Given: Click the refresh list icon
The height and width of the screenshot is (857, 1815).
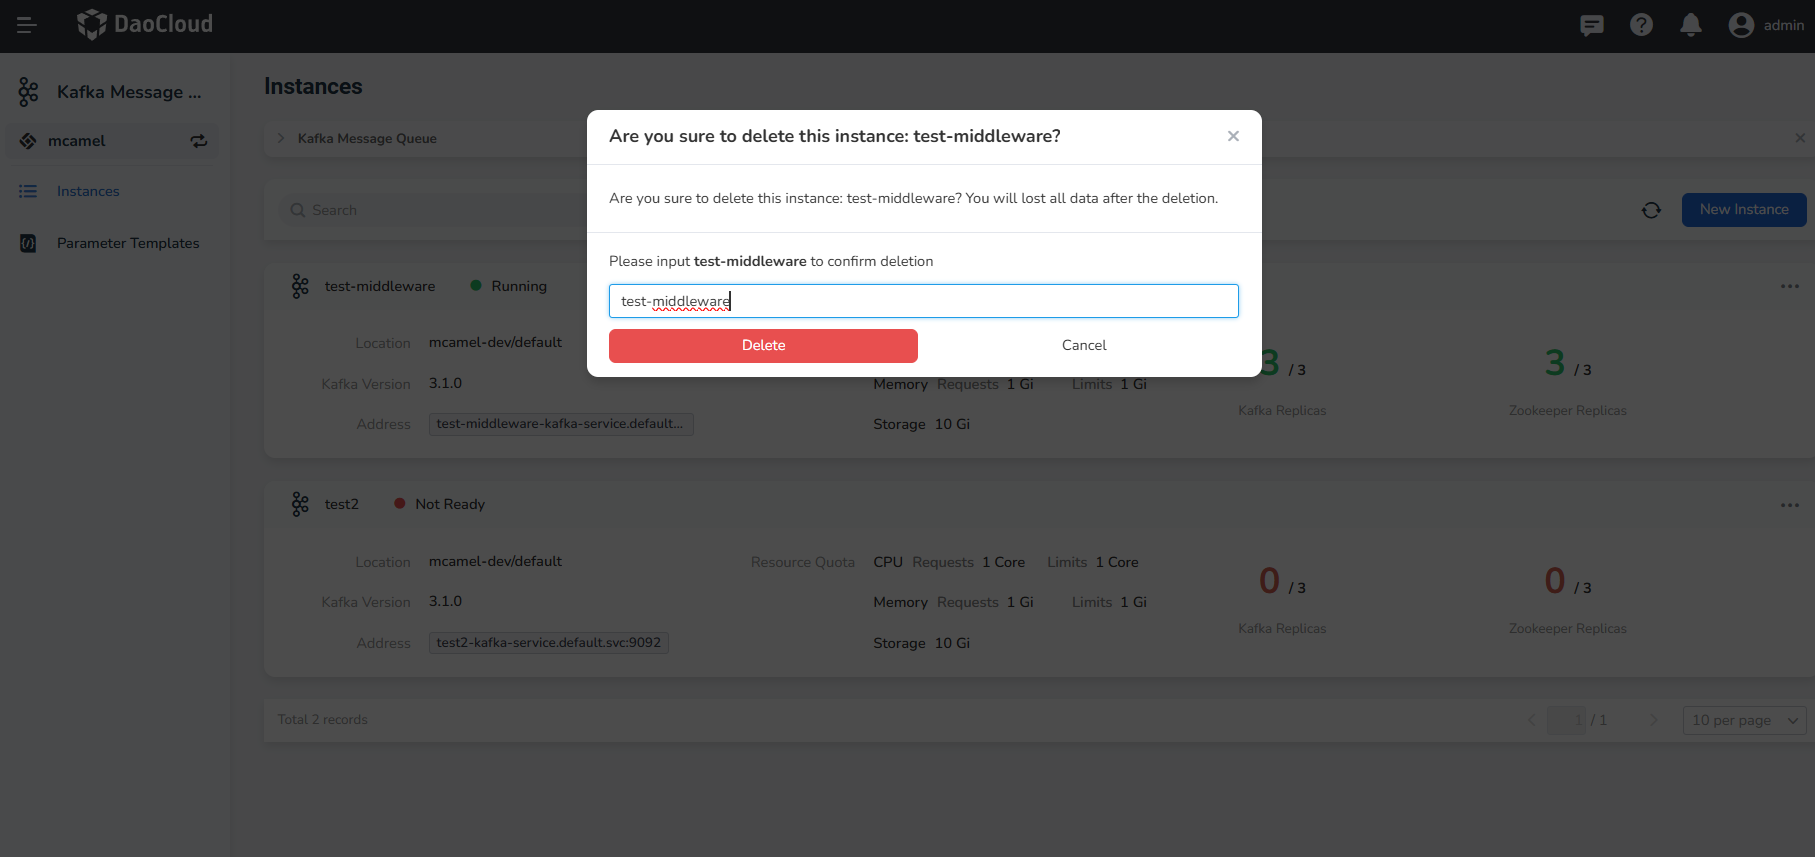Looking at the screenshot, I should (1651, 210).
